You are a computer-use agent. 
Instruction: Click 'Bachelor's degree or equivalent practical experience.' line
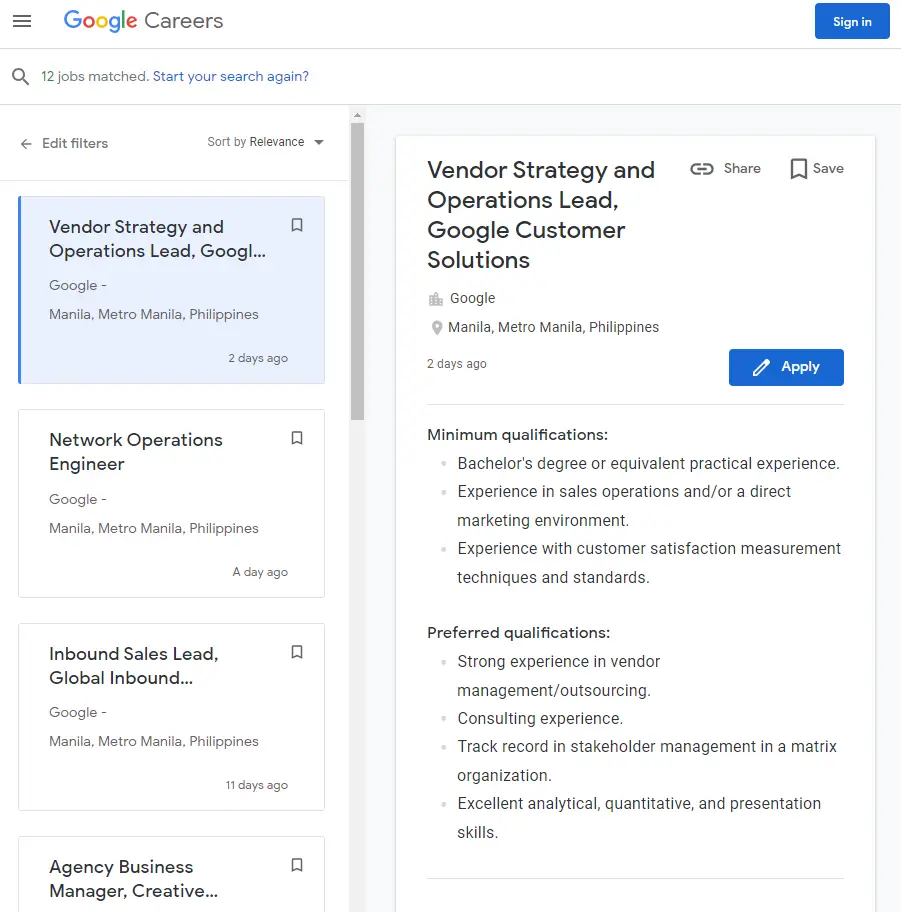point(648,464)
